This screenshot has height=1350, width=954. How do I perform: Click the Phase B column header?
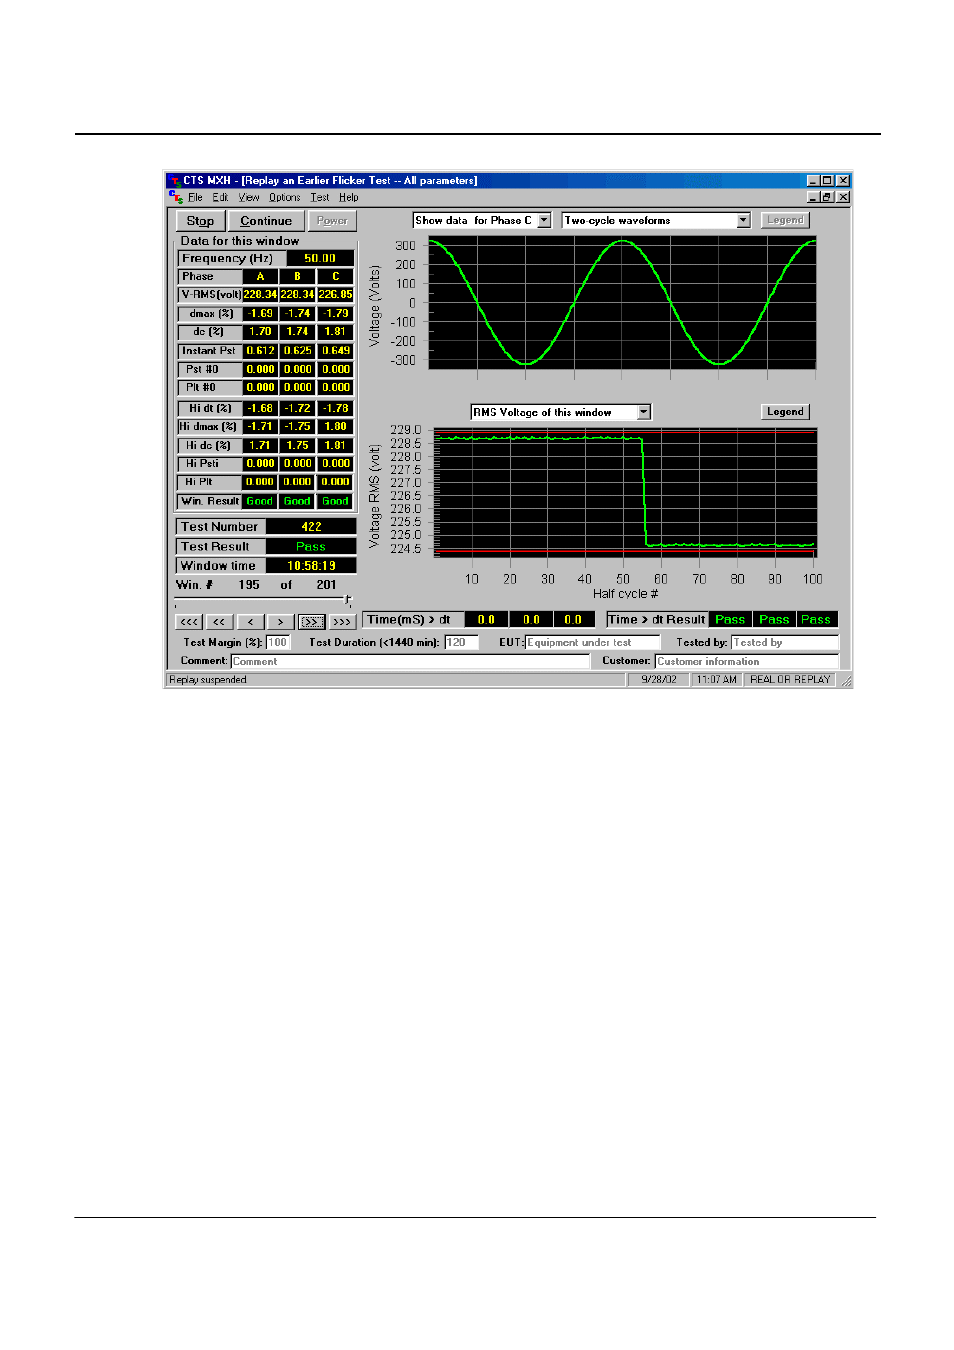pos(297,277)
